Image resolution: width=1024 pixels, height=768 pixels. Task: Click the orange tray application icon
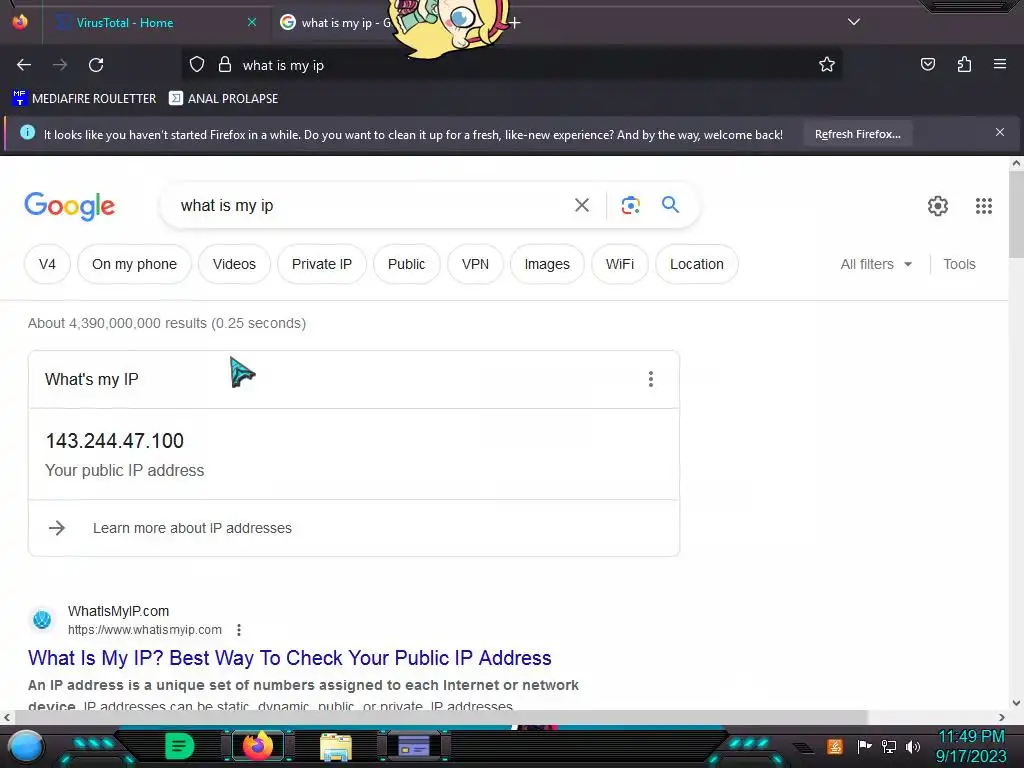point(835,746)
